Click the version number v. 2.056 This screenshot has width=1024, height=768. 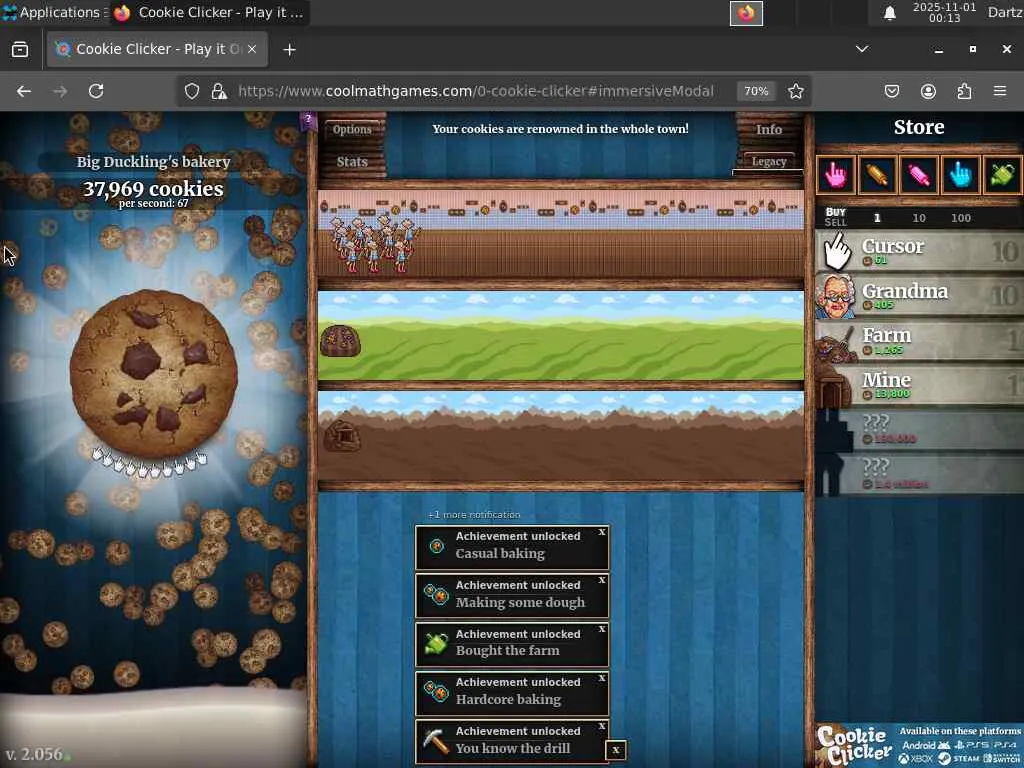point(34,754)
